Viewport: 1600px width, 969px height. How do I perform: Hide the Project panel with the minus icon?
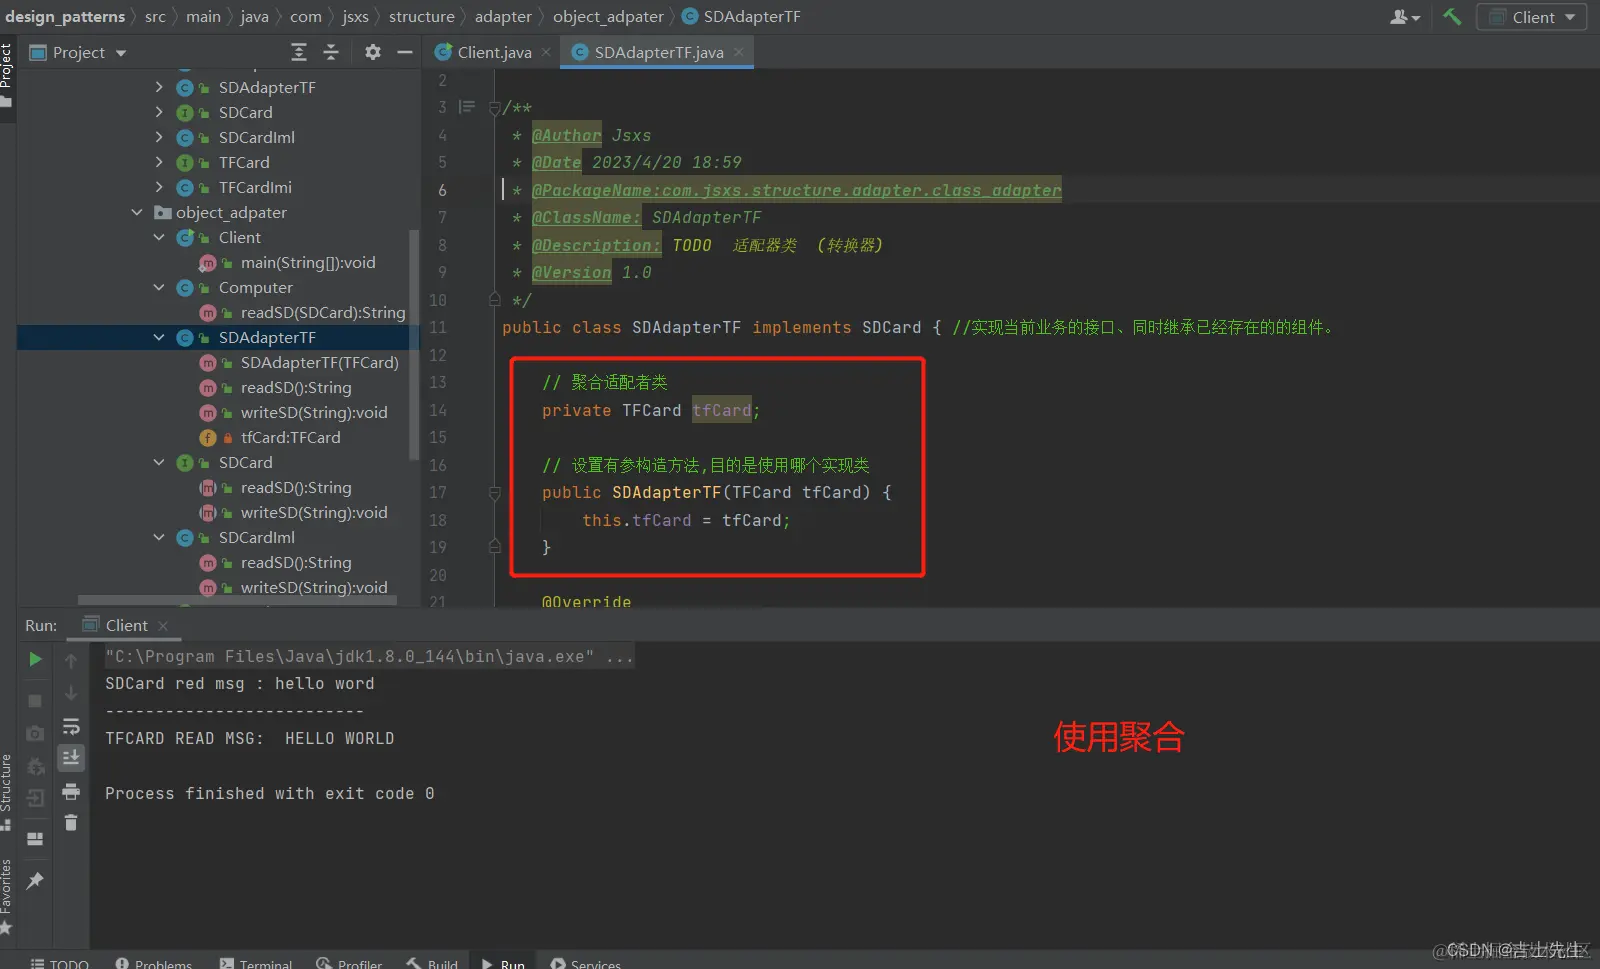(405, 52)
